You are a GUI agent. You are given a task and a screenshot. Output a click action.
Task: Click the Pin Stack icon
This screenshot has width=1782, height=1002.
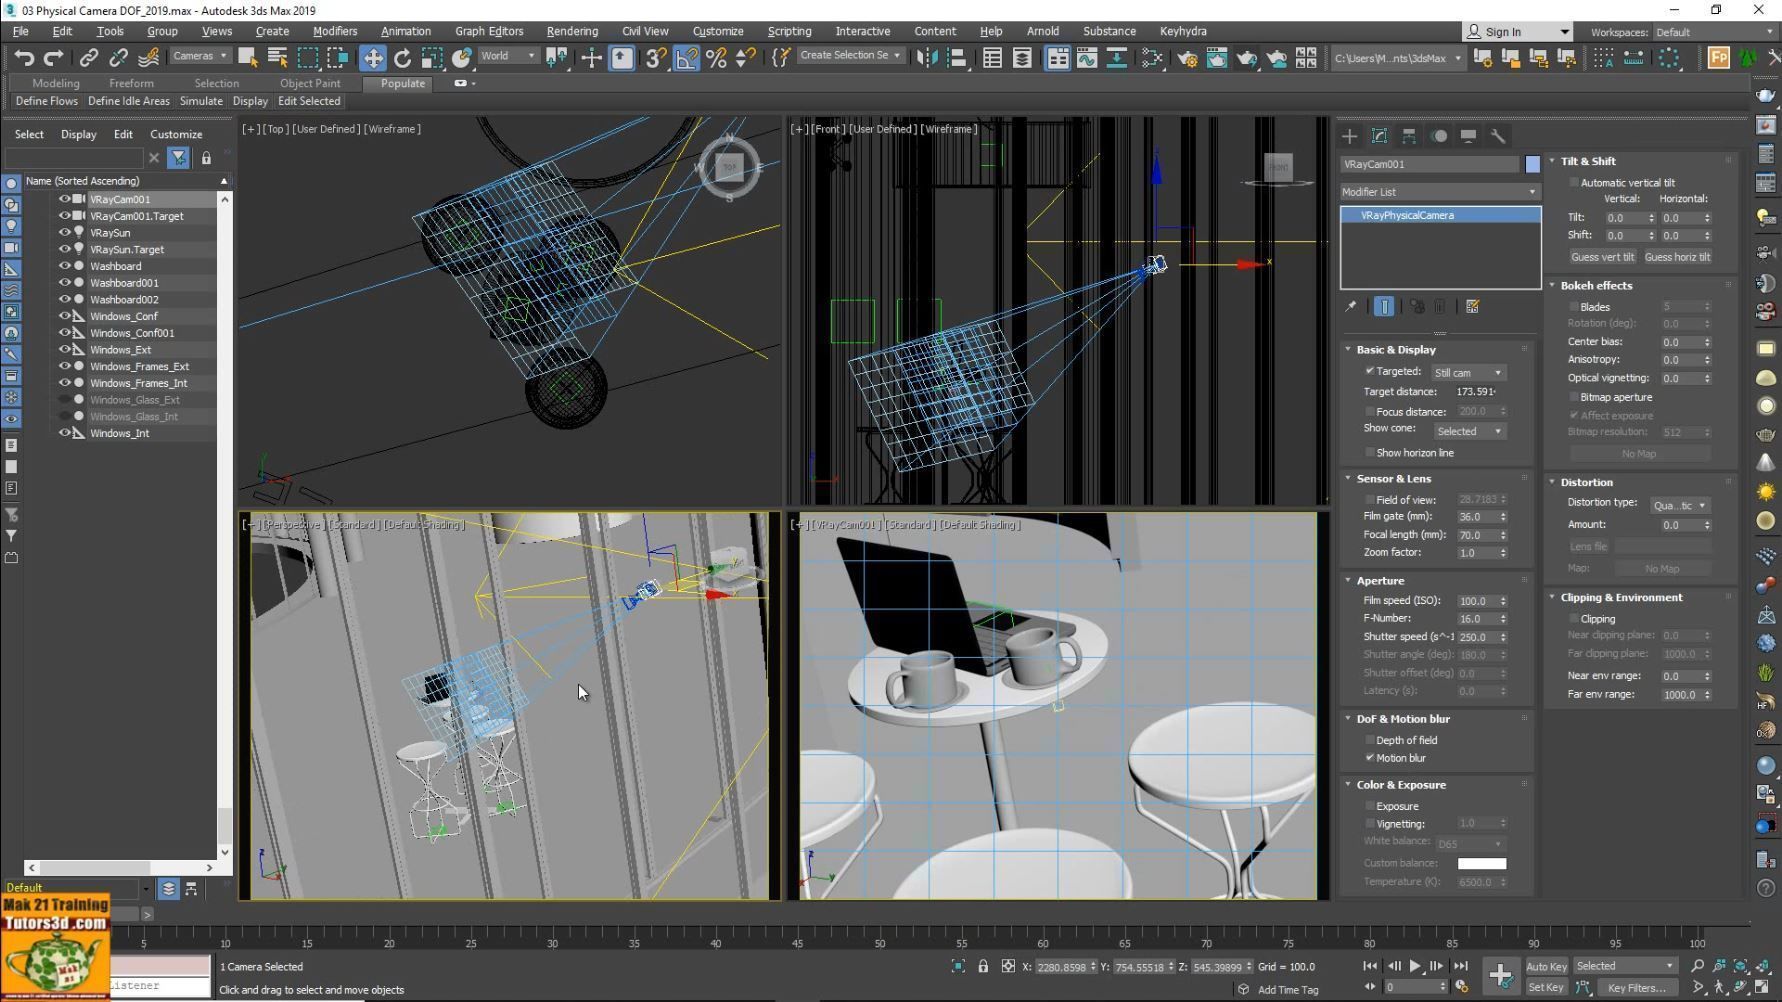pyautogui.click(x=1350, y=307)
